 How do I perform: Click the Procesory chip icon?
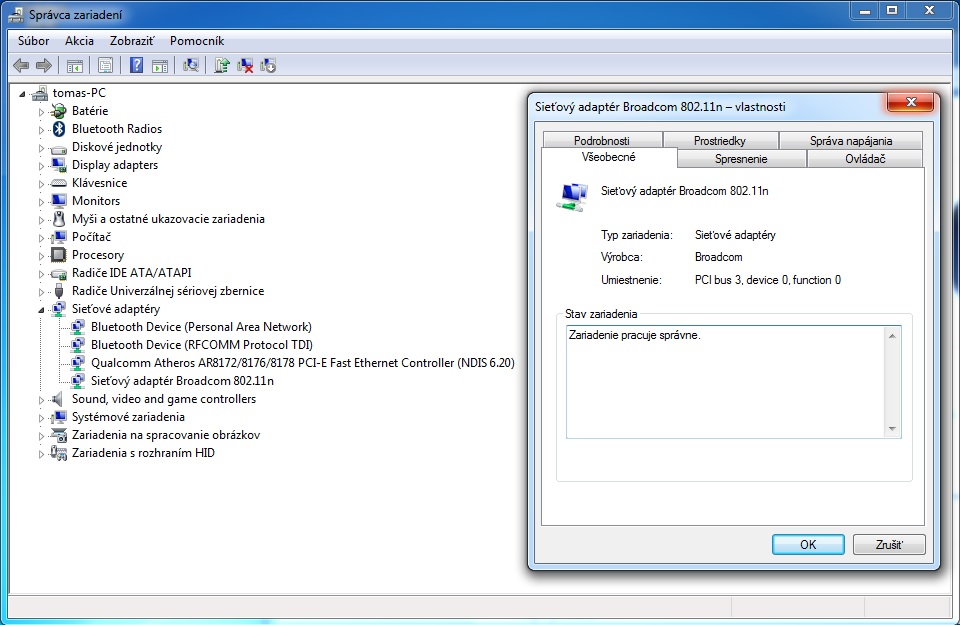point(59,255)
